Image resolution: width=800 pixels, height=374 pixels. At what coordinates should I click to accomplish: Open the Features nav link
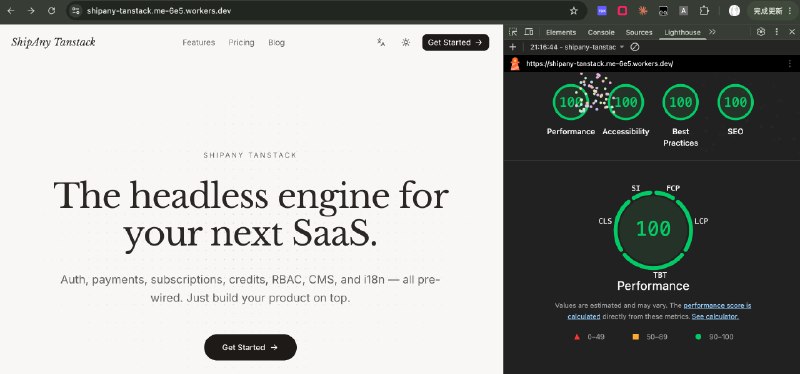pyautogui.click(x=198, y=42)
